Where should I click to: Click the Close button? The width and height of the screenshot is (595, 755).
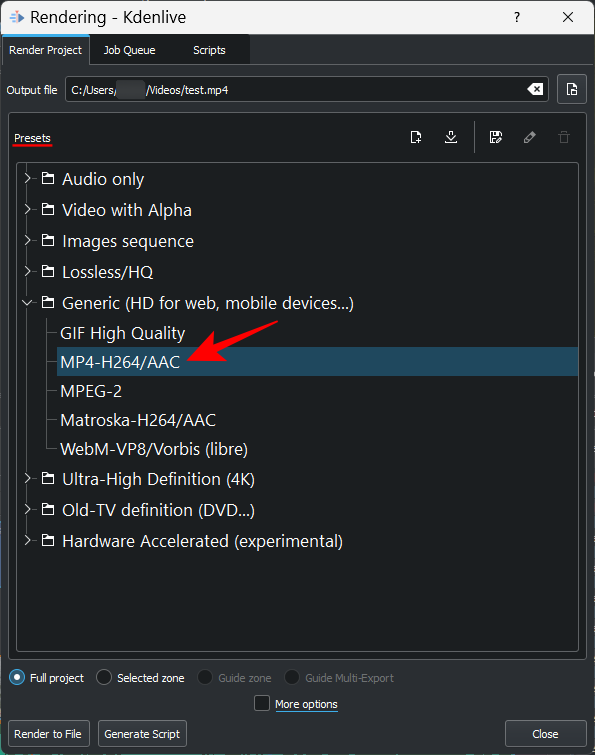tap(545, 734)
